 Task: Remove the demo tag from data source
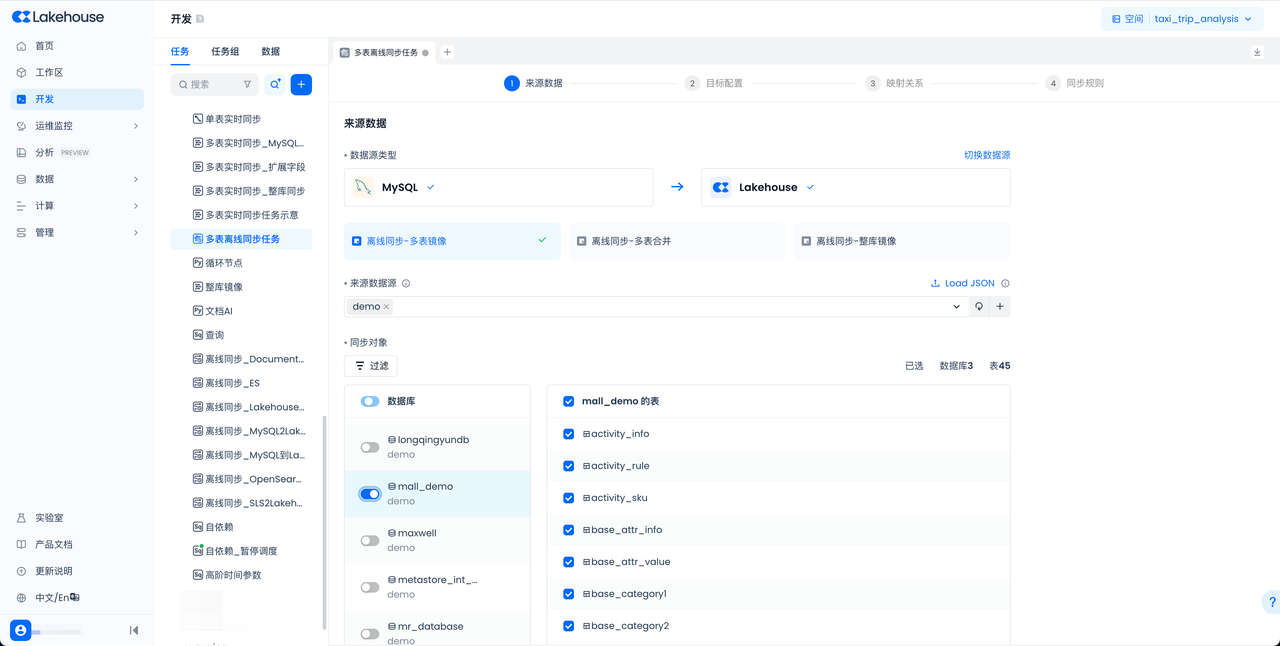[386, 307]
